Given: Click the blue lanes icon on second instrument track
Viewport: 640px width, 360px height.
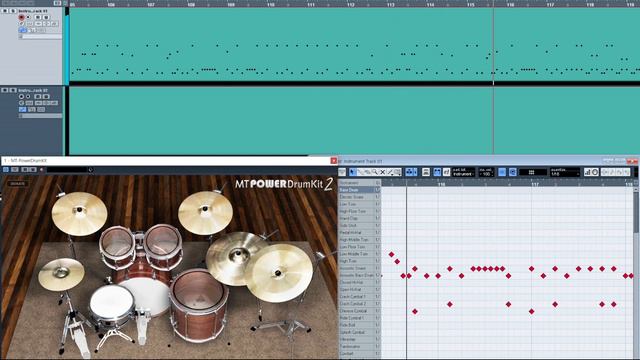Looking at the screenshot, I should [x=22, y=109].
